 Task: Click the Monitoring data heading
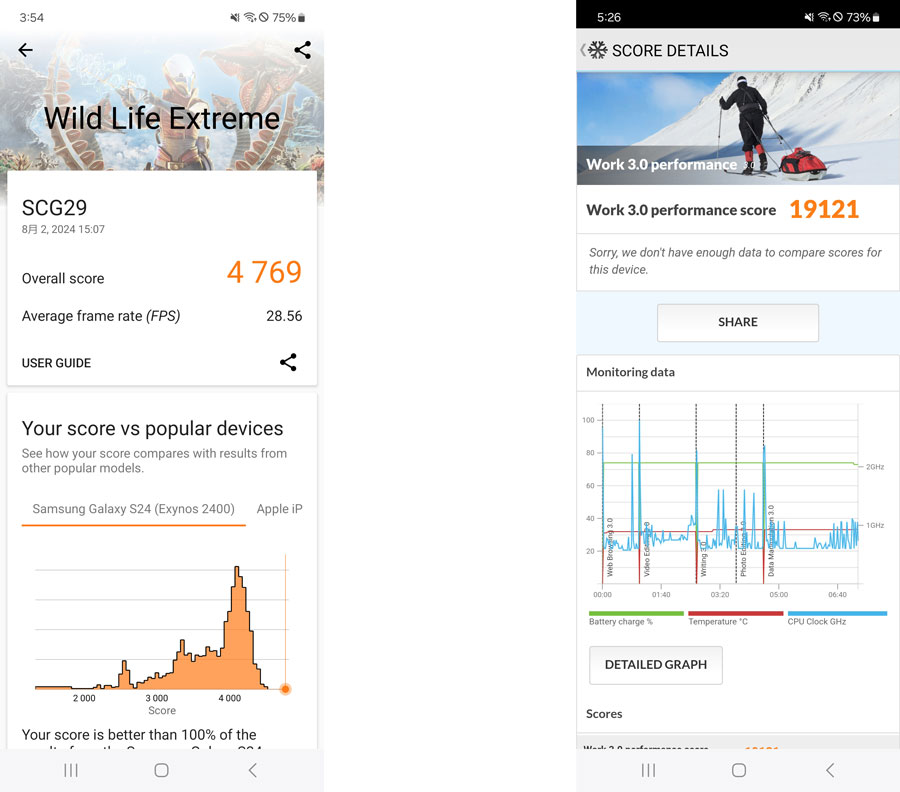click(x=630, y=372)
